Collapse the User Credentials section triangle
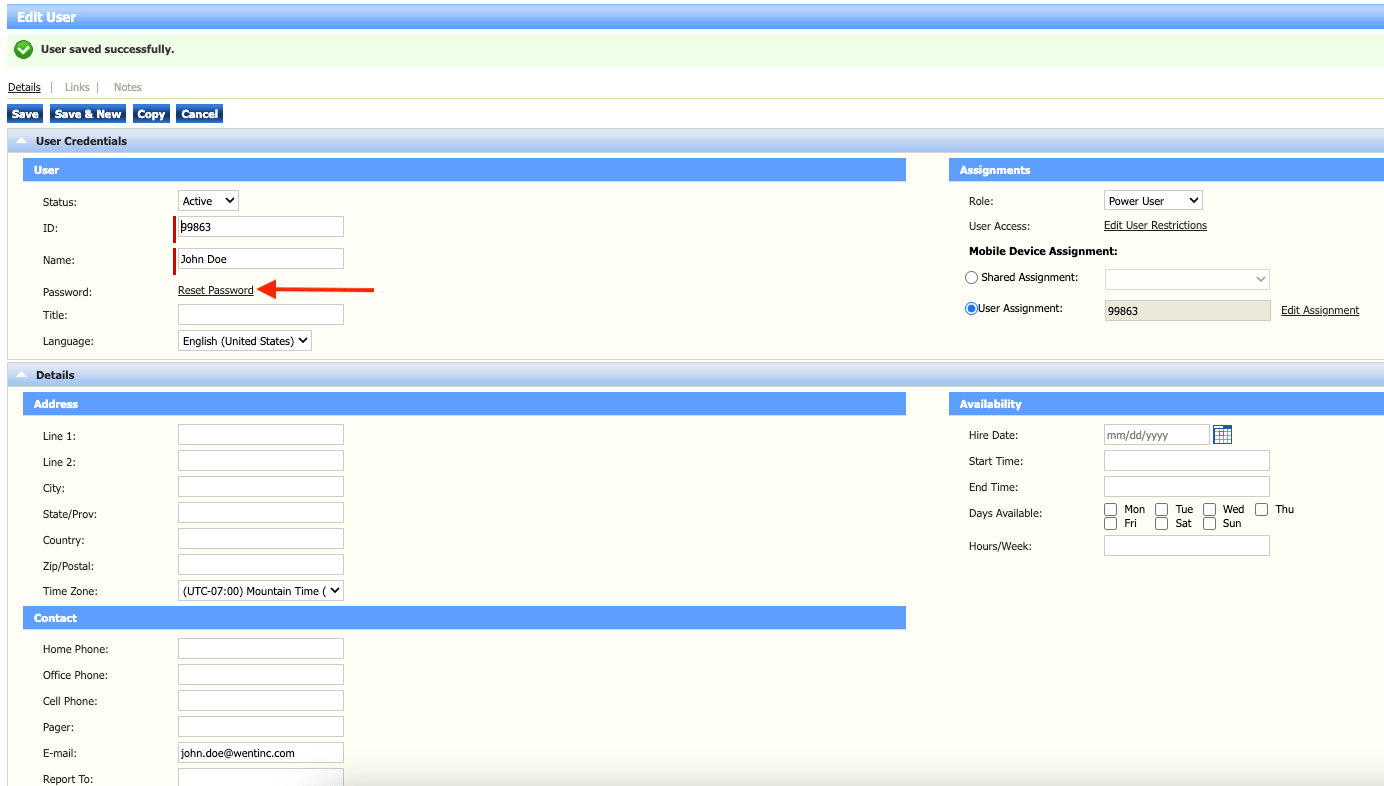 coord(21,142)
